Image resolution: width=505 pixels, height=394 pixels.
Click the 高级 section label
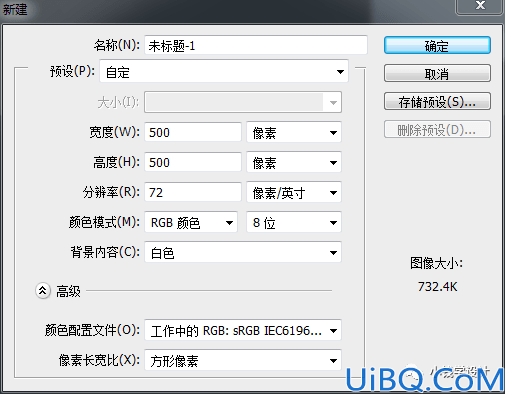[x=68, y=291]
